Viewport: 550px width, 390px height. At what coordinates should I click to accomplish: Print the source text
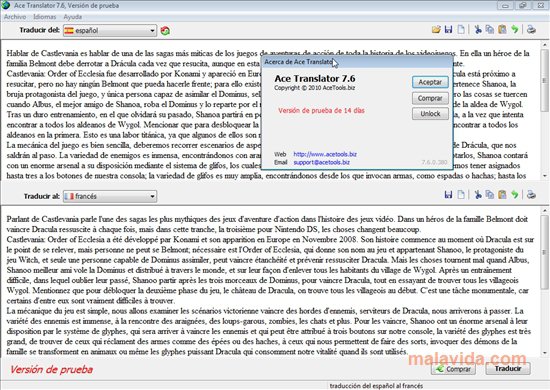(x=531, y=30)
